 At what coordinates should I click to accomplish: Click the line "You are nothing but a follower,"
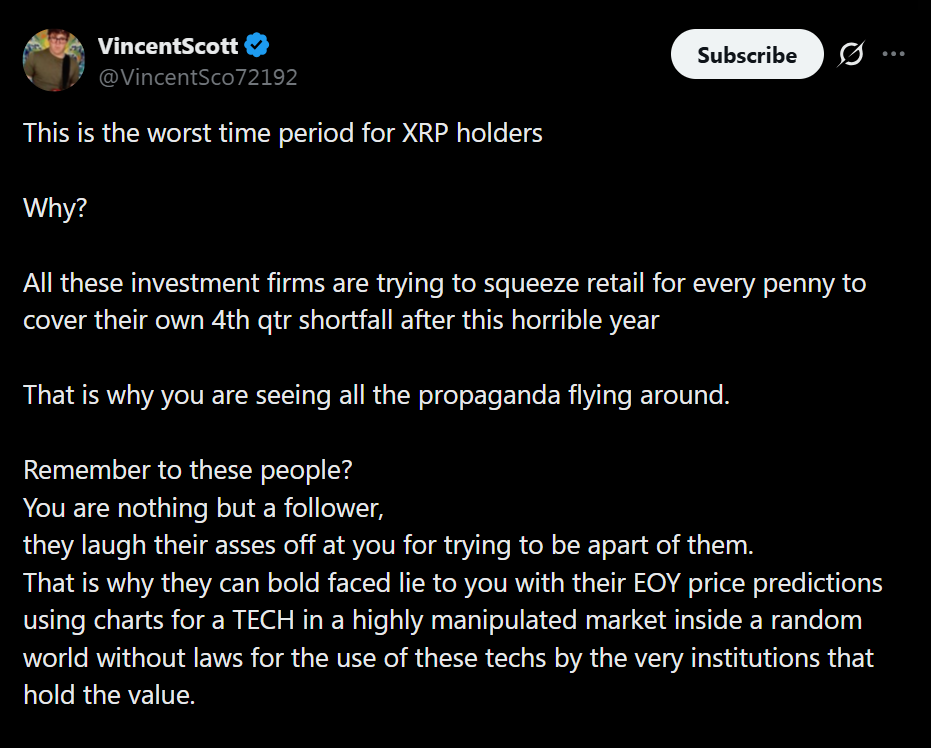pyautogui.click(x=203, y=508)
